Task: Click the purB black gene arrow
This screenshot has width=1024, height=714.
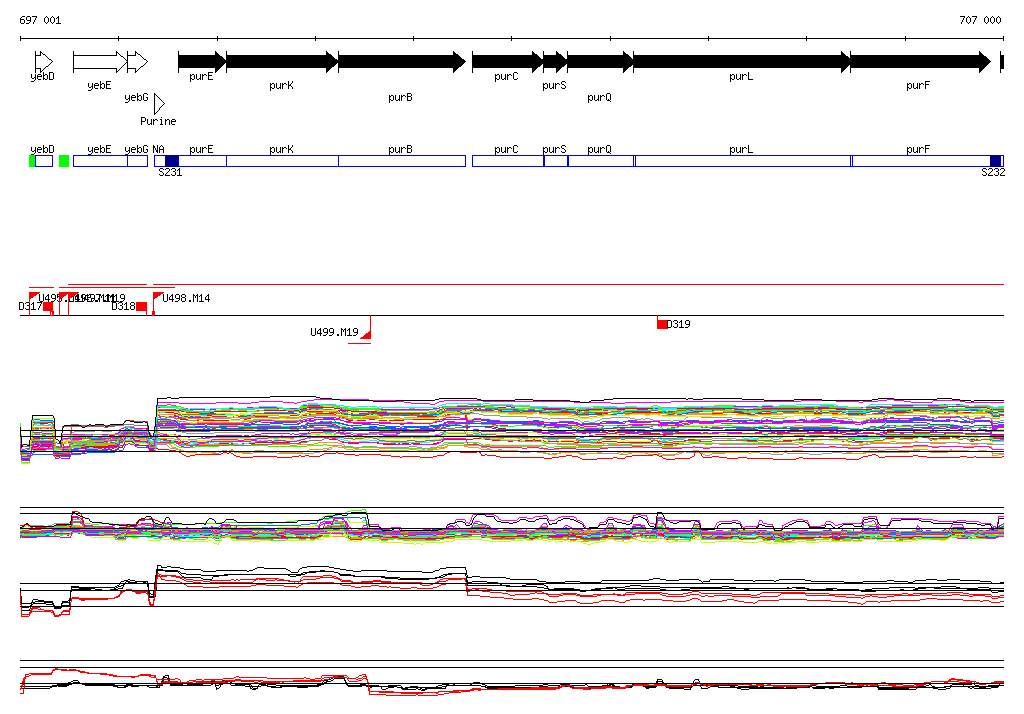Action: pyautogui.click(x=401, y=62)
